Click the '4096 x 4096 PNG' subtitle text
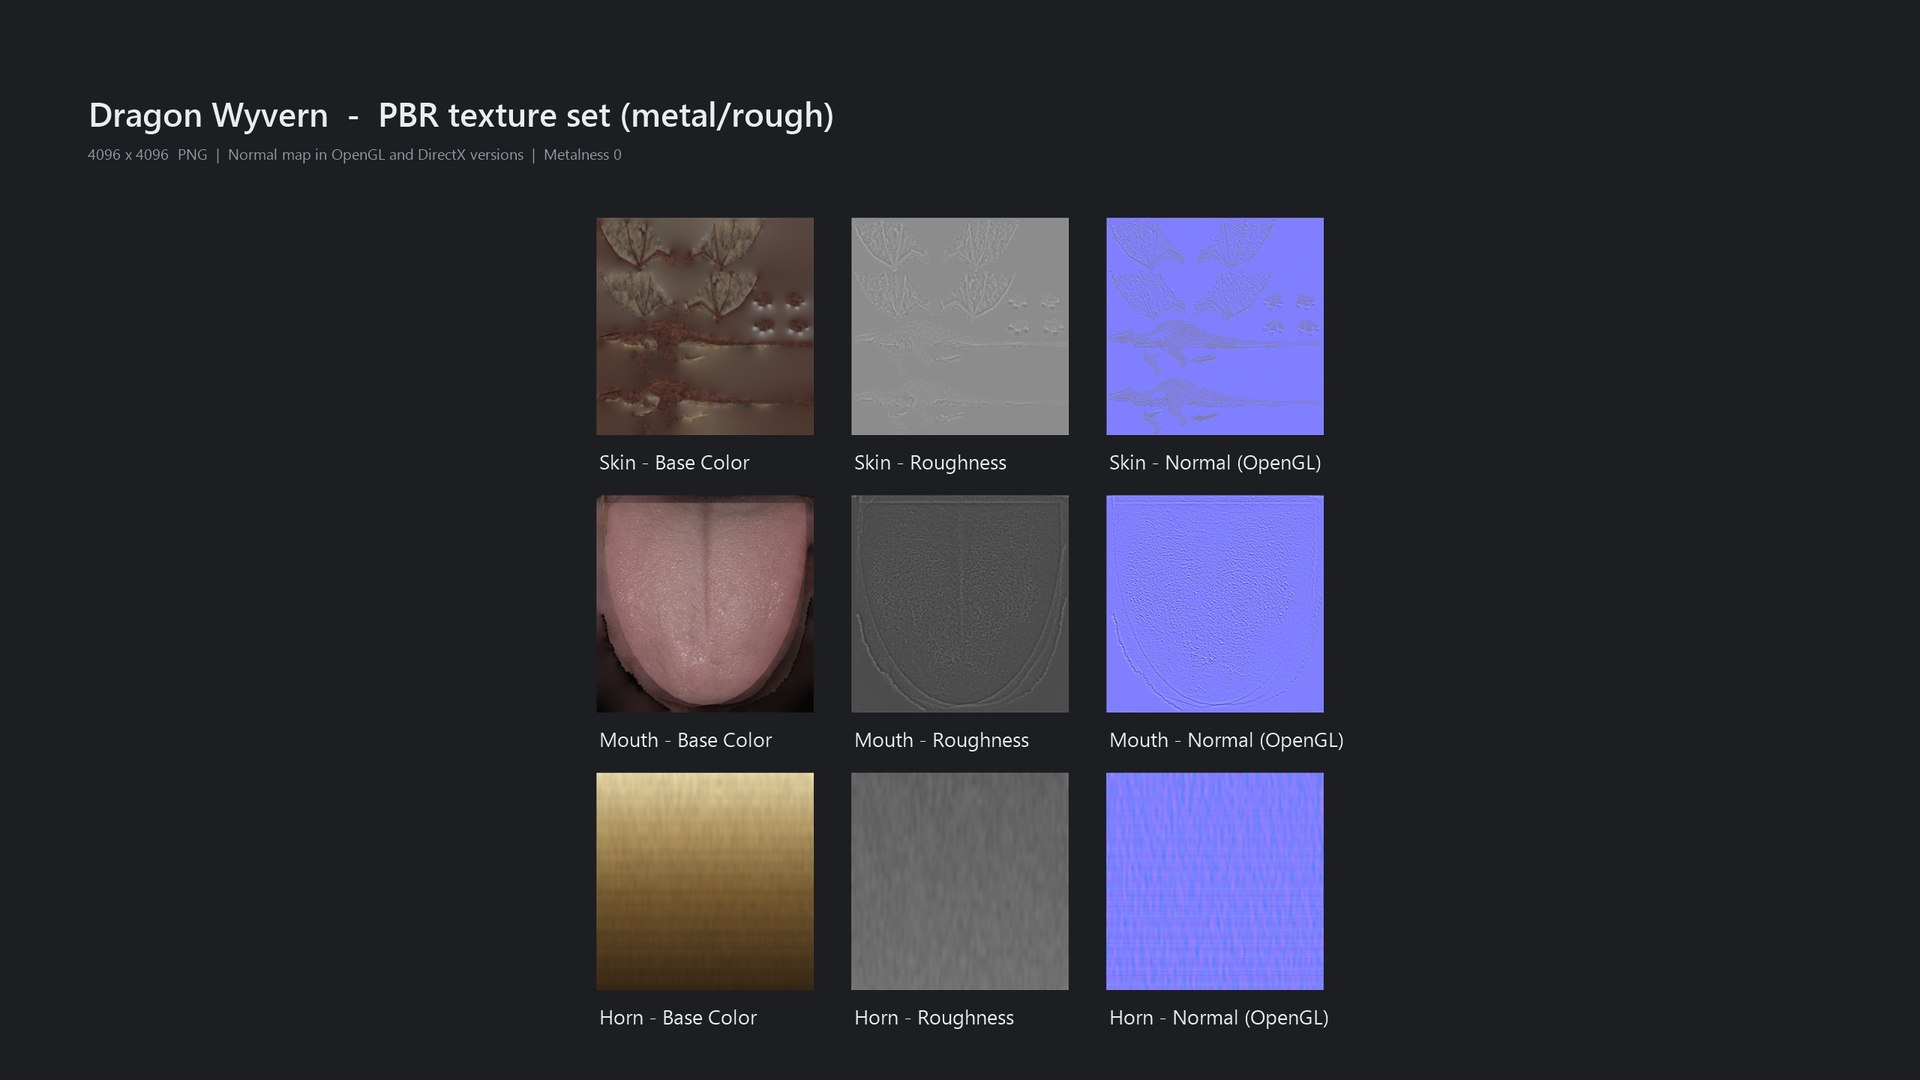The image size is (1920, 1080). click(147, 155)
